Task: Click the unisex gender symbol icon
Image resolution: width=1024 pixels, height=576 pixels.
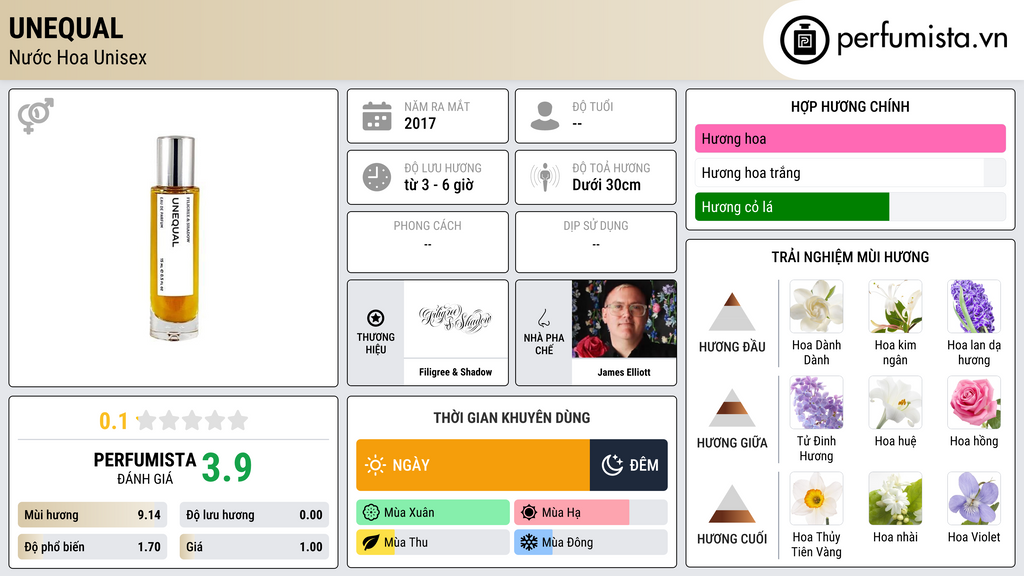Action: (36, 116)
